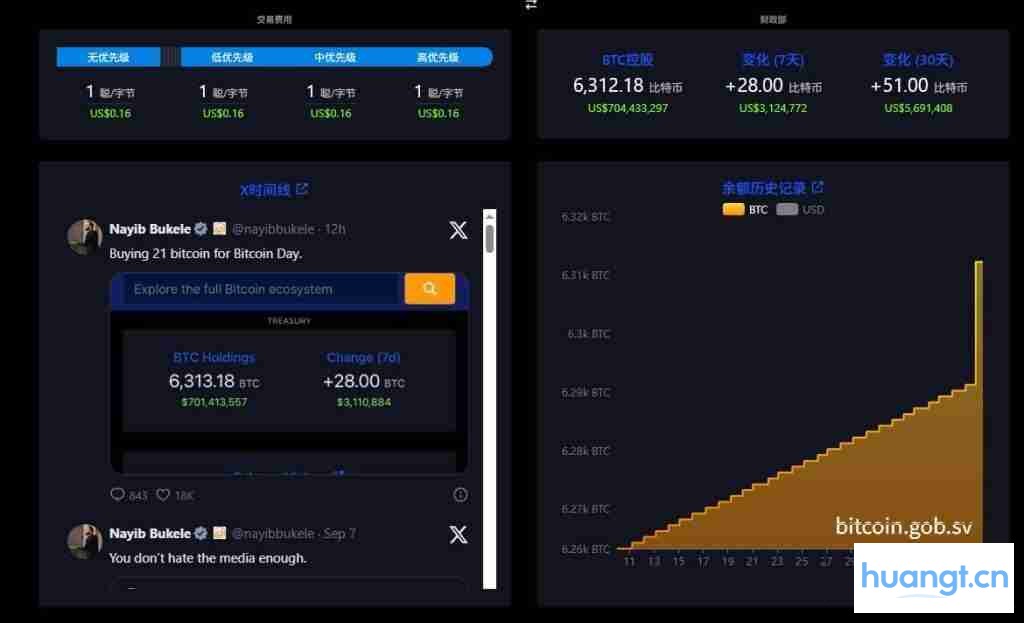Click the X timeline scrollbar thumb
Viewport: 1024px width, 623px height.
tap(489, 238)
